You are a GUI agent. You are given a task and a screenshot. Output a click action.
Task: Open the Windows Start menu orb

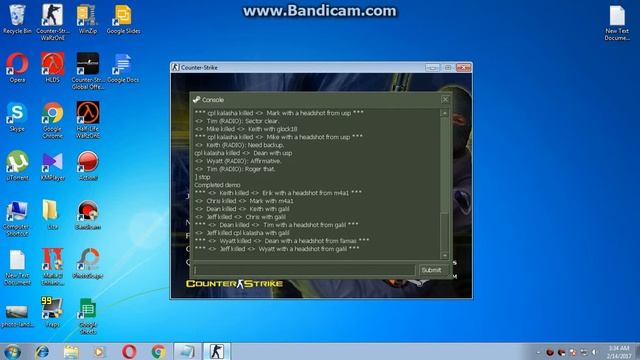[x=13, y=351]
